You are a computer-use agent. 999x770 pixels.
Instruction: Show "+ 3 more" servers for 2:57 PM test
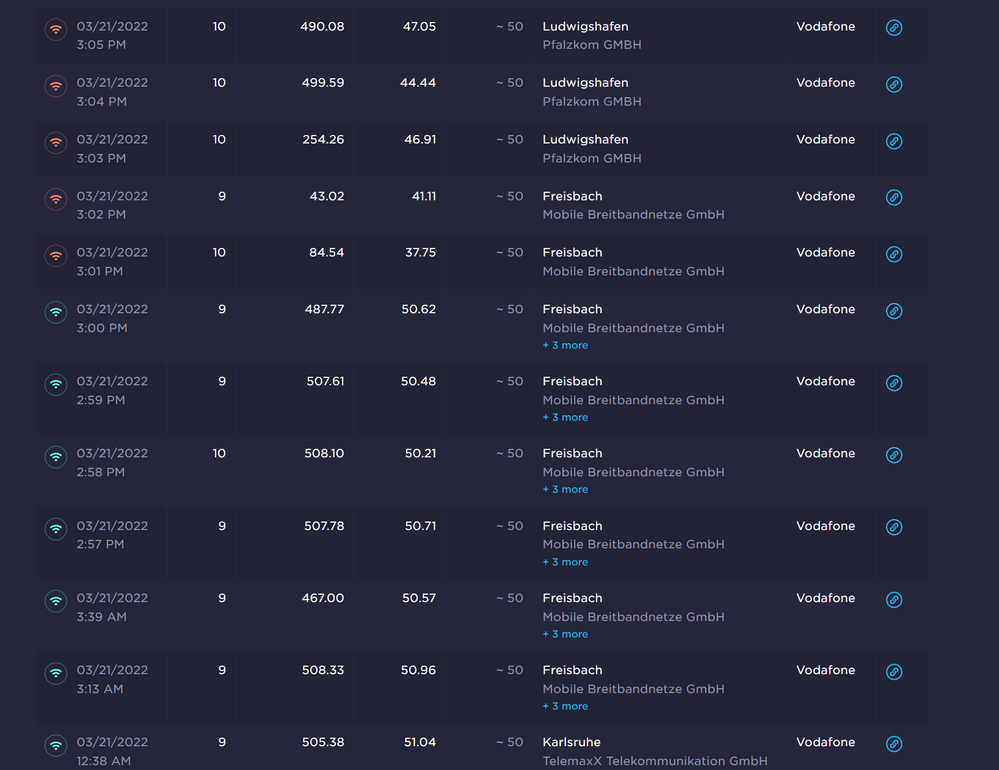[565, 562]
